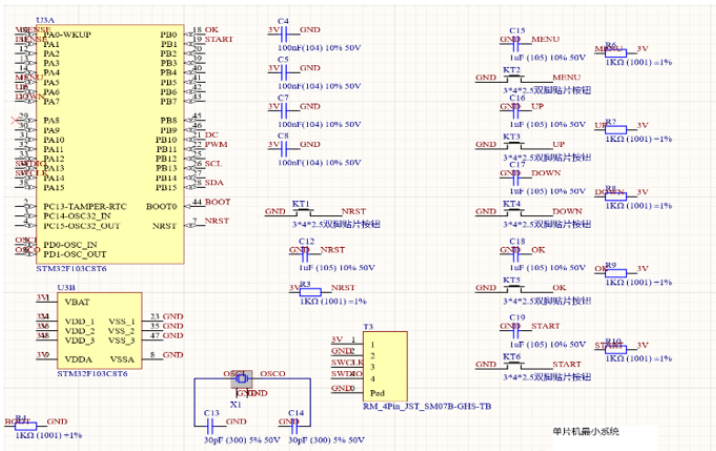The image size is (716, 451).
Task: Click the VSS_2 pin name in U3B
Action: 121,331
